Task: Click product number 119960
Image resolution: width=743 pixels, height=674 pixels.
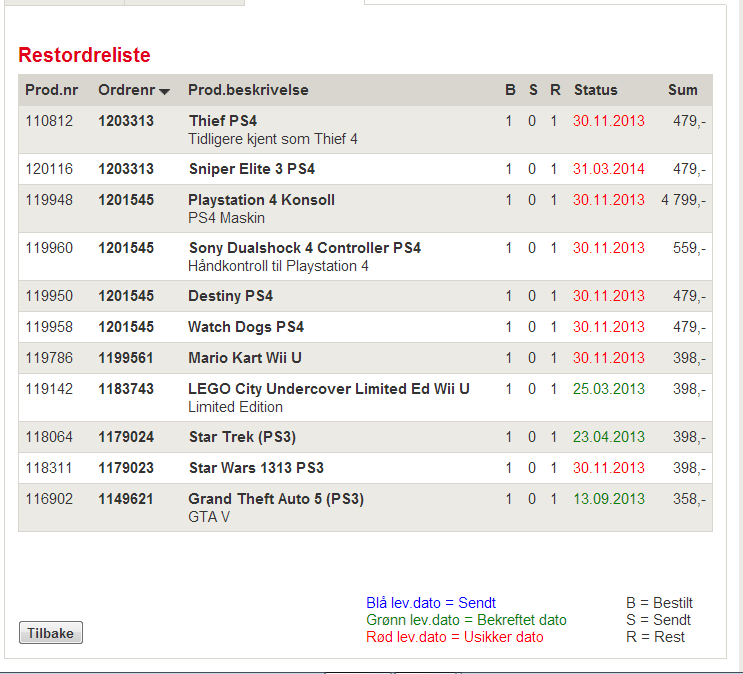Action: (49, 248)
